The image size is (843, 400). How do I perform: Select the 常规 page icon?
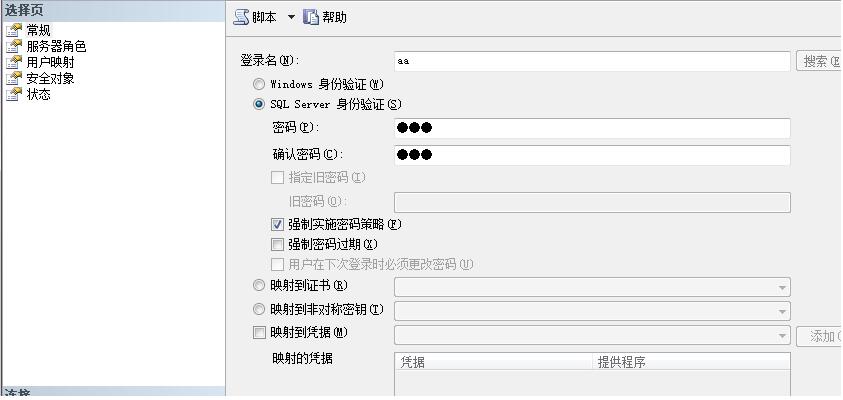point(14,30)
